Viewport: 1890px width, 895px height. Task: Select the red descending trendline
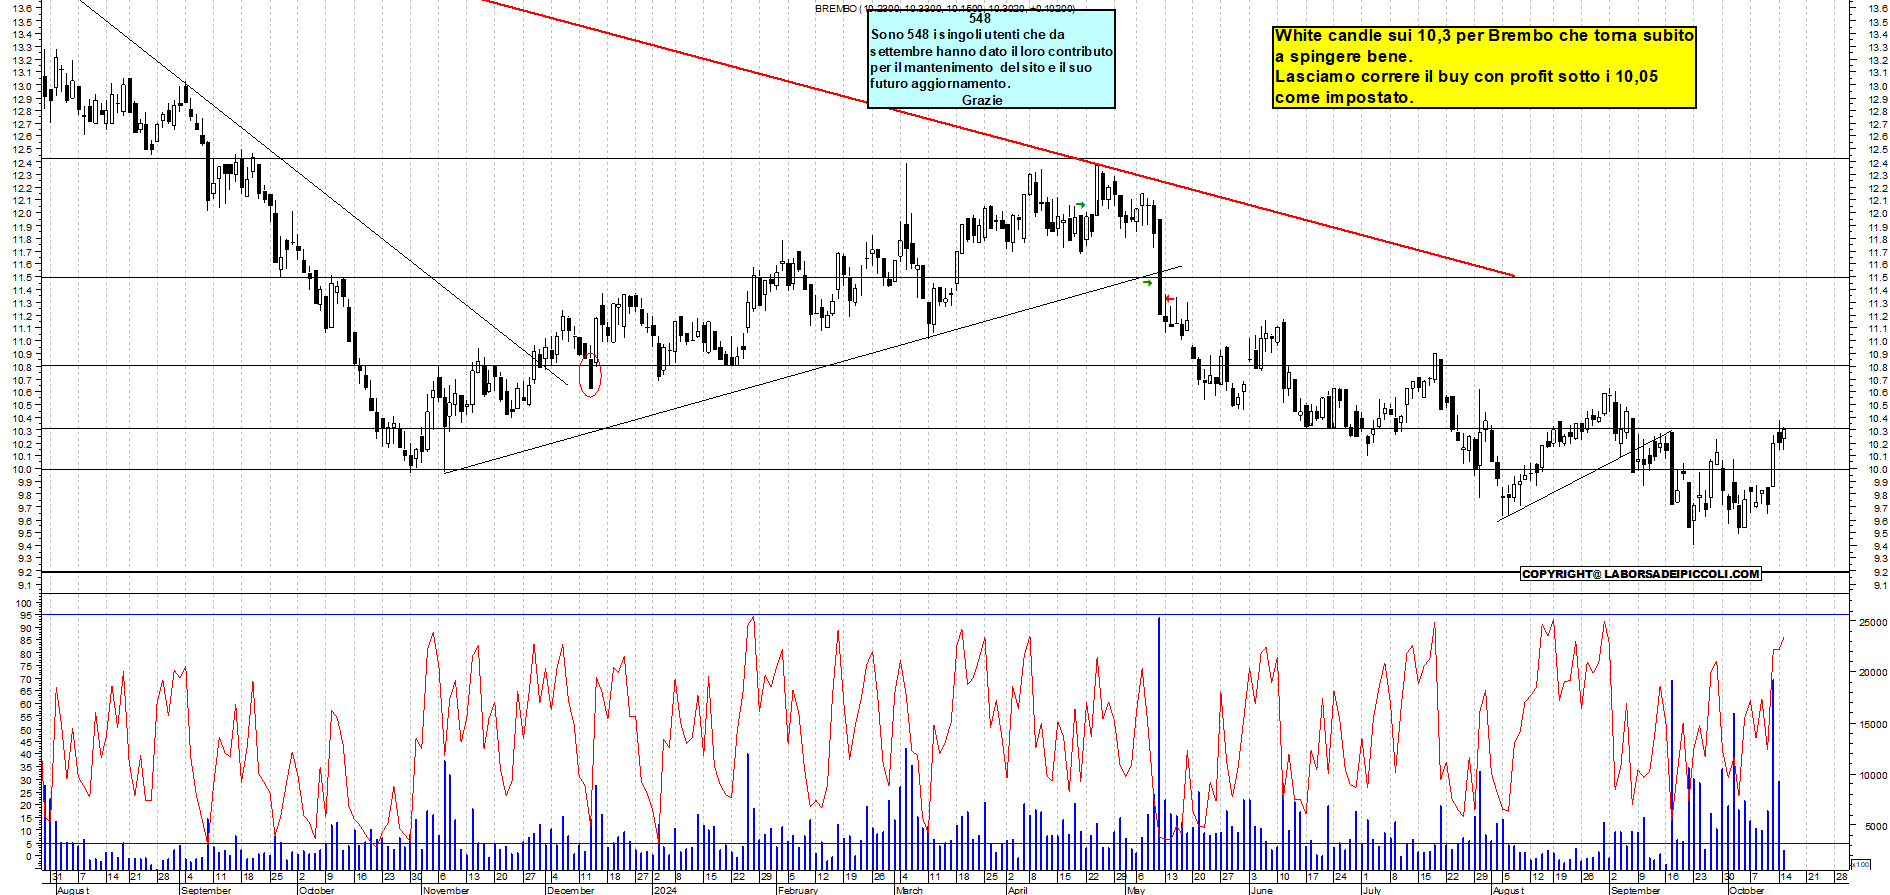tap(1000, 139)
